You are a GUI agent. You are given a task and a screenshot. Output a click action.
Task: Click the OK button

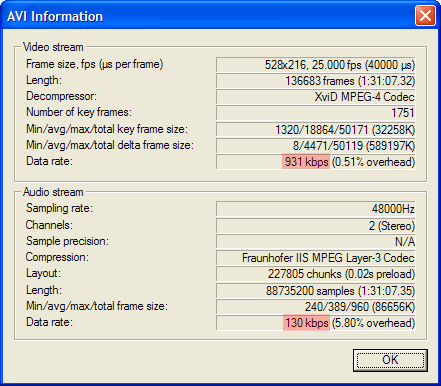click(390, 360)
